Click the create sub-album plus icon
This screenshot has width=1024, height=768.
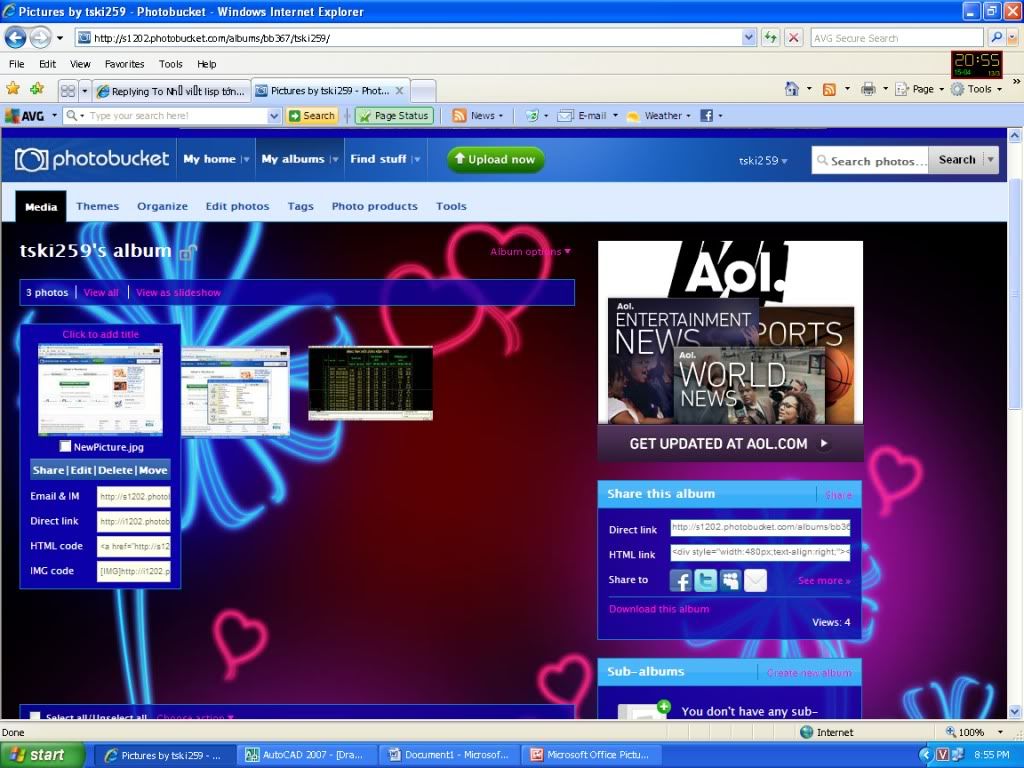click(664, 706)
